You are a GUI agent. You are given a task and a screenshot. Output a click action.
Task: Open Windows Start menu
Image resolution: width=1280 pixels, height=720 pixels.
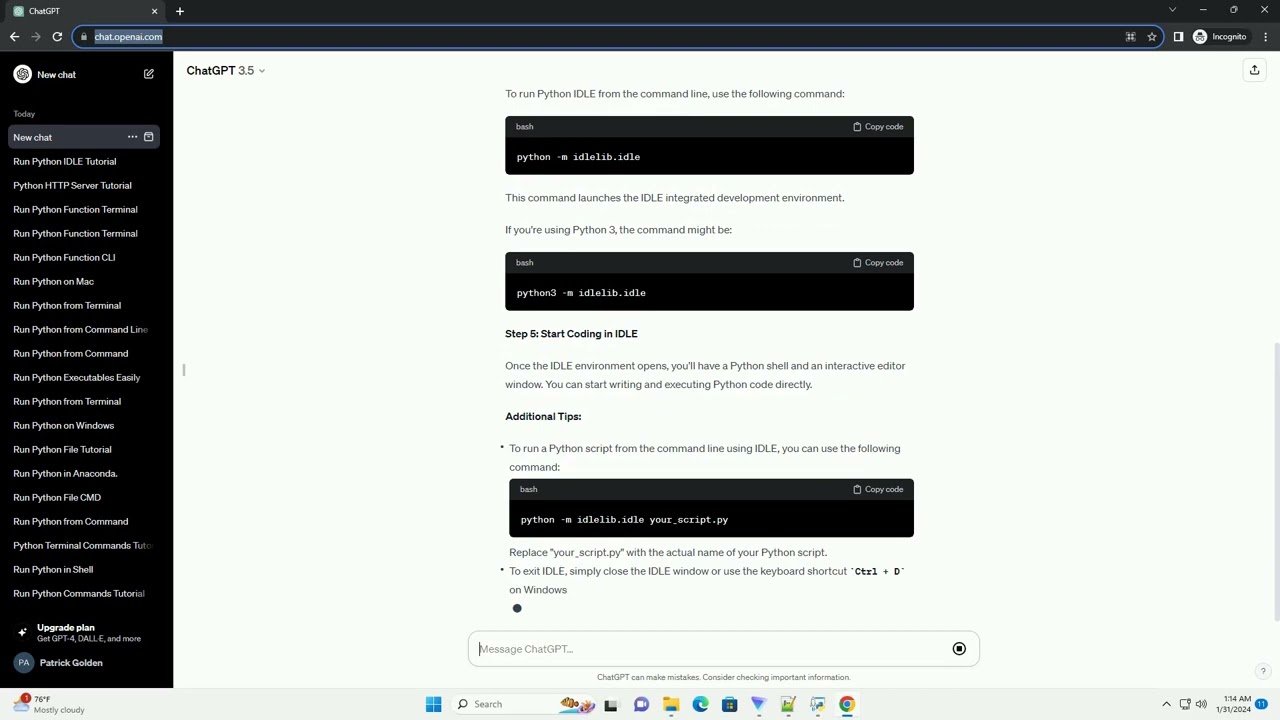[433, 704]
